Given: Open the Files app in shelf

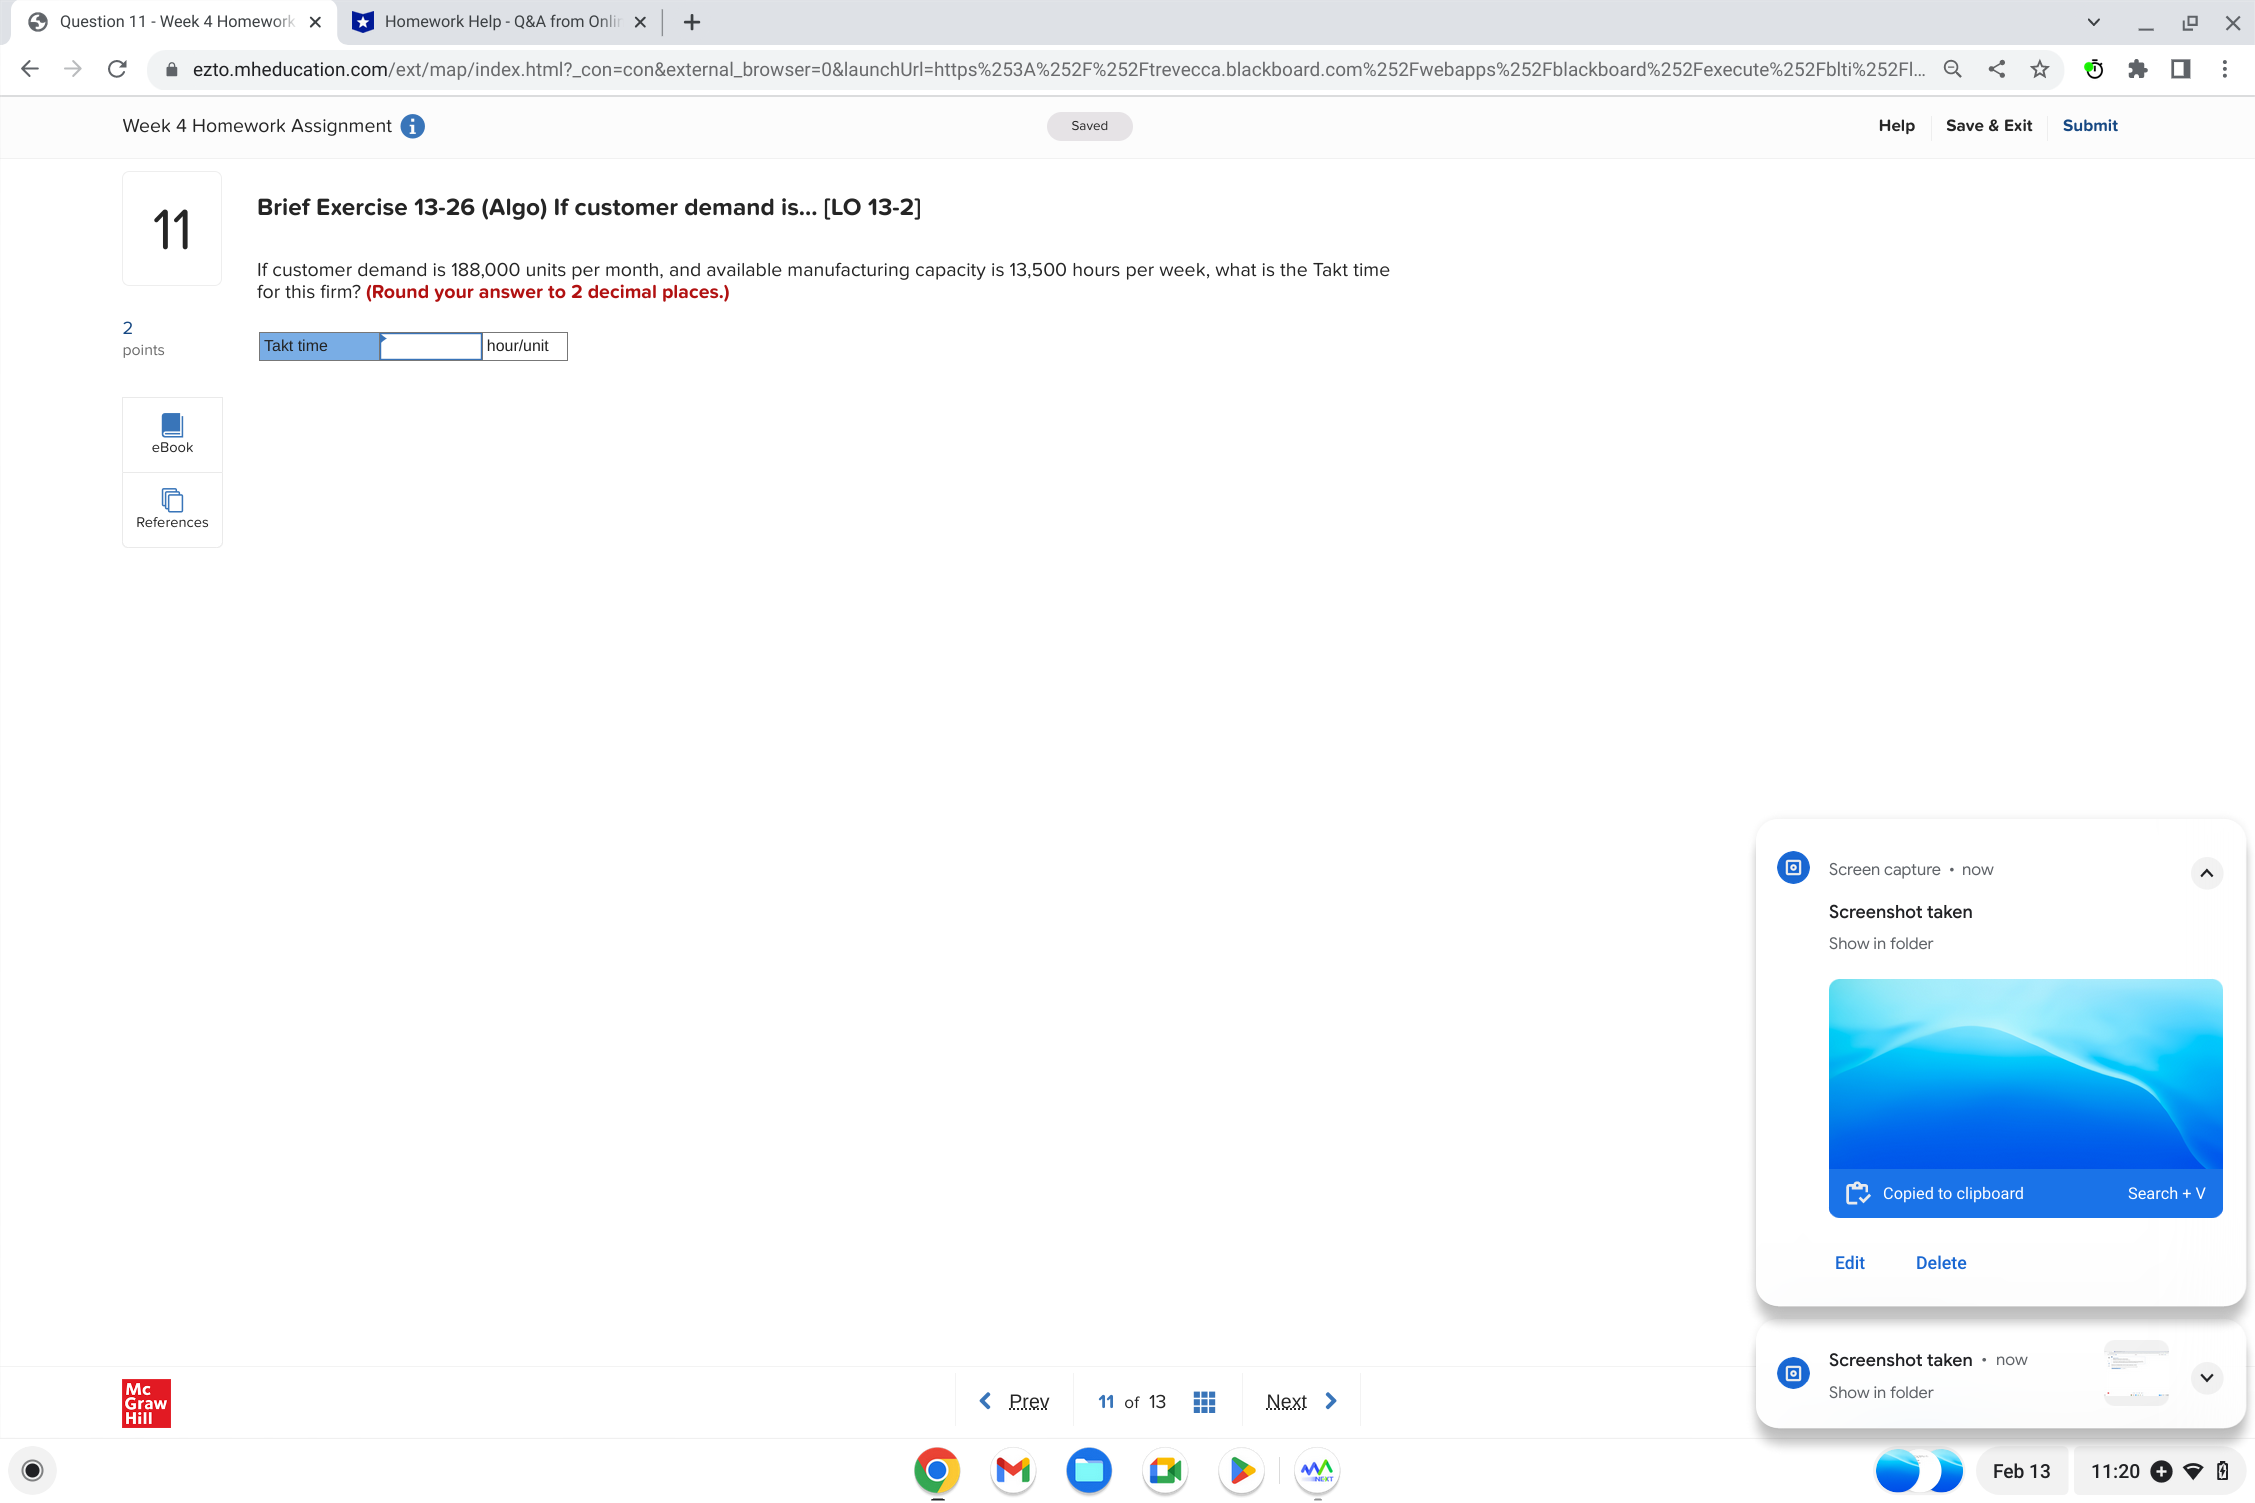Looking at the screenshot, I should tap(1089, 1470).
